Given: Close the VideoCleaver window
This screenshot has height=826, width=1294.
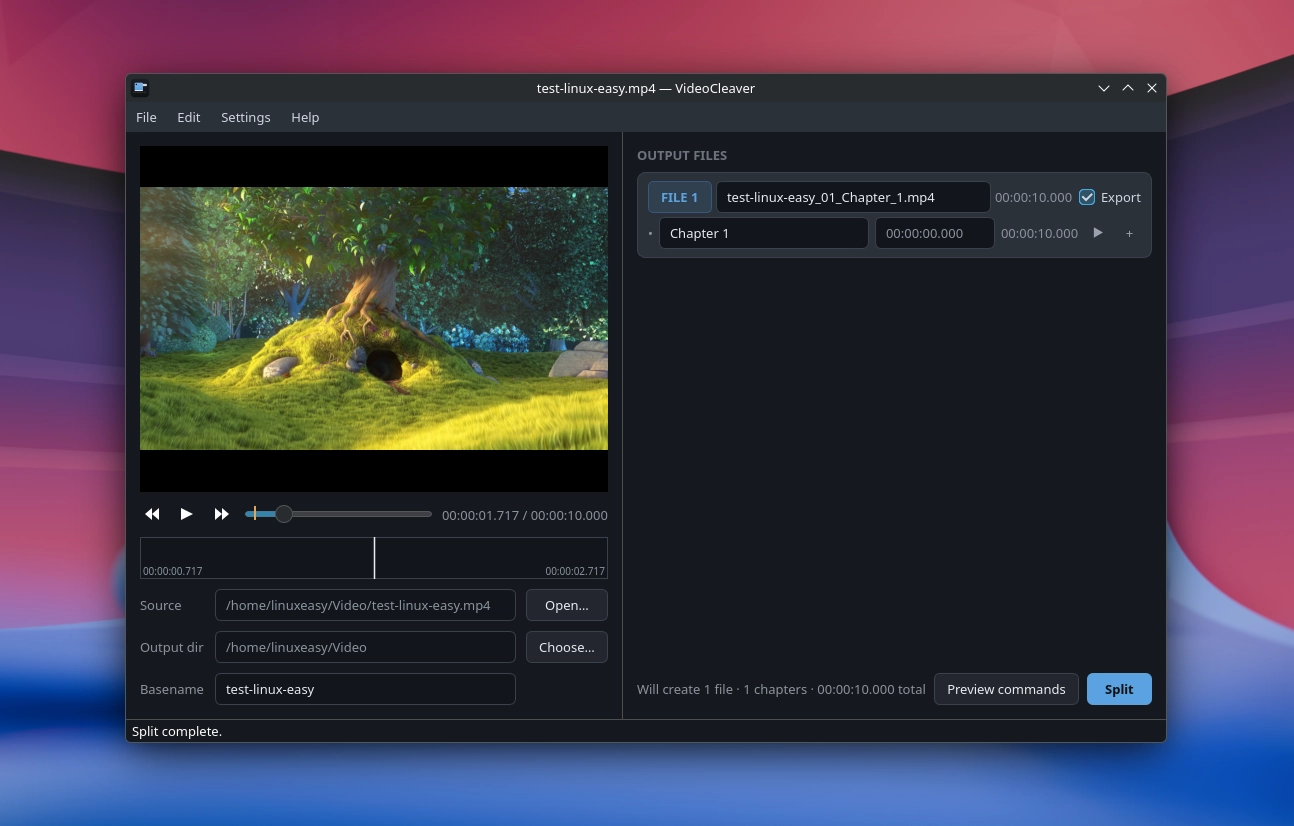Looking at the screenshot, I should coord(1152,88).
